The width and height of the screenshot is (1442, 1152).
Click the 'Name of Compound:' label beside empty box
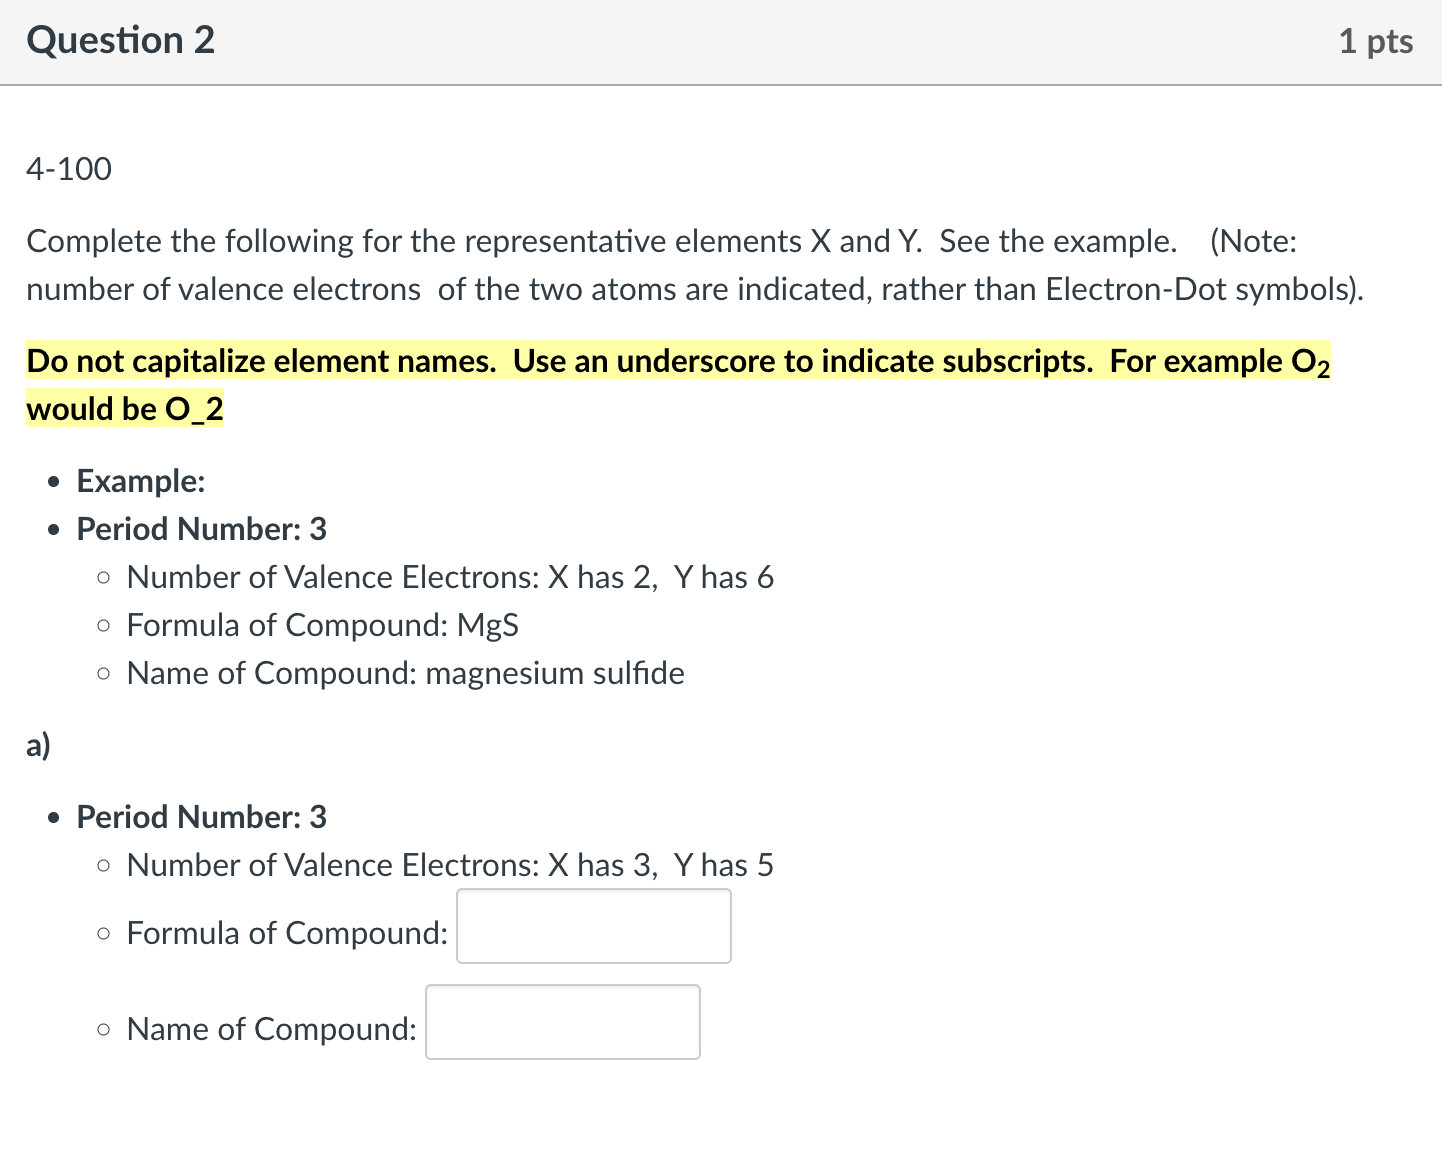click(x=272, y=1029)
